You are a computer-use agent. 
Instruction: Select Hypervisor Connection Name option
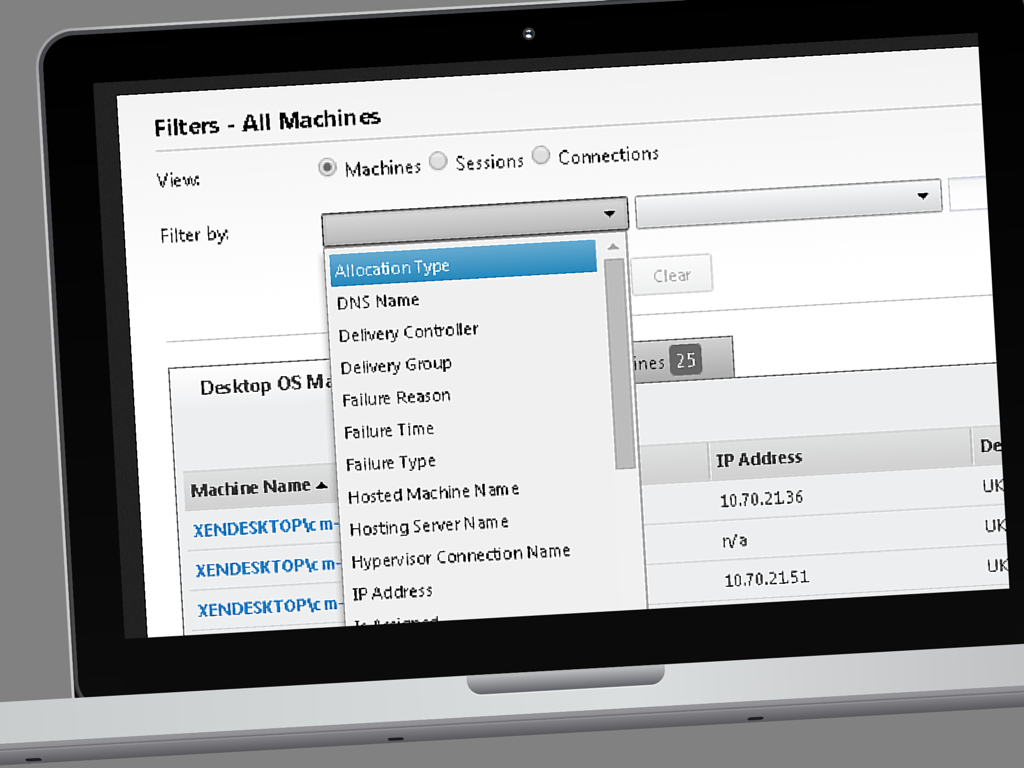click(460, 553)
